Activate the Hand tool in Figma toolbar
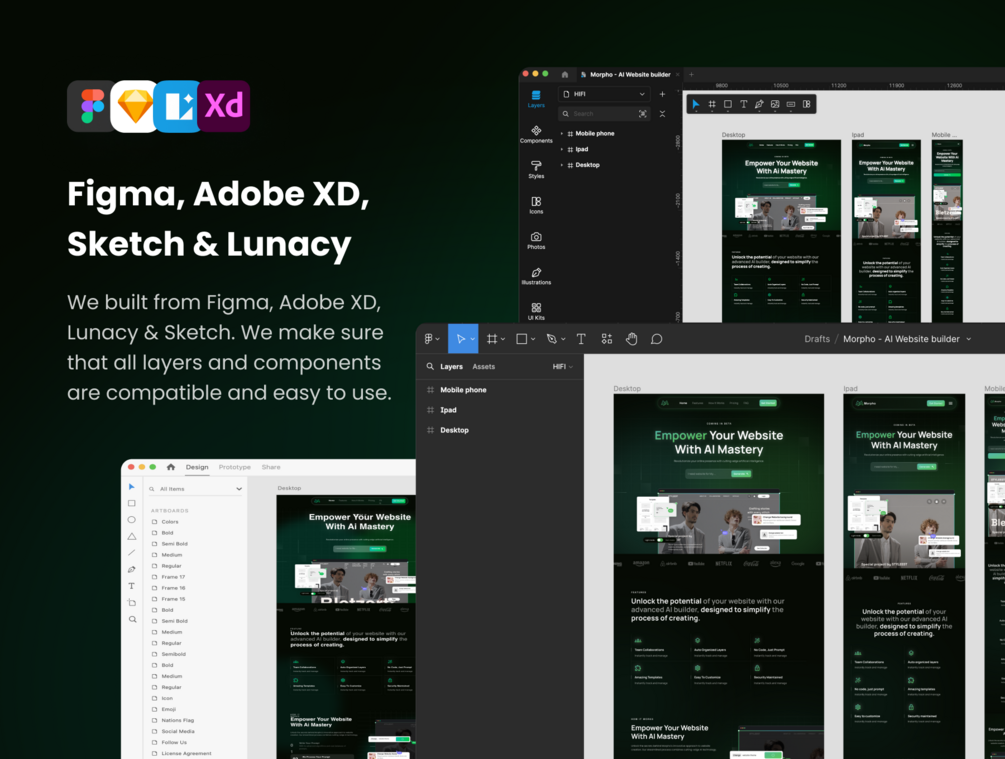1005x759 pixels. click(631, 339)
